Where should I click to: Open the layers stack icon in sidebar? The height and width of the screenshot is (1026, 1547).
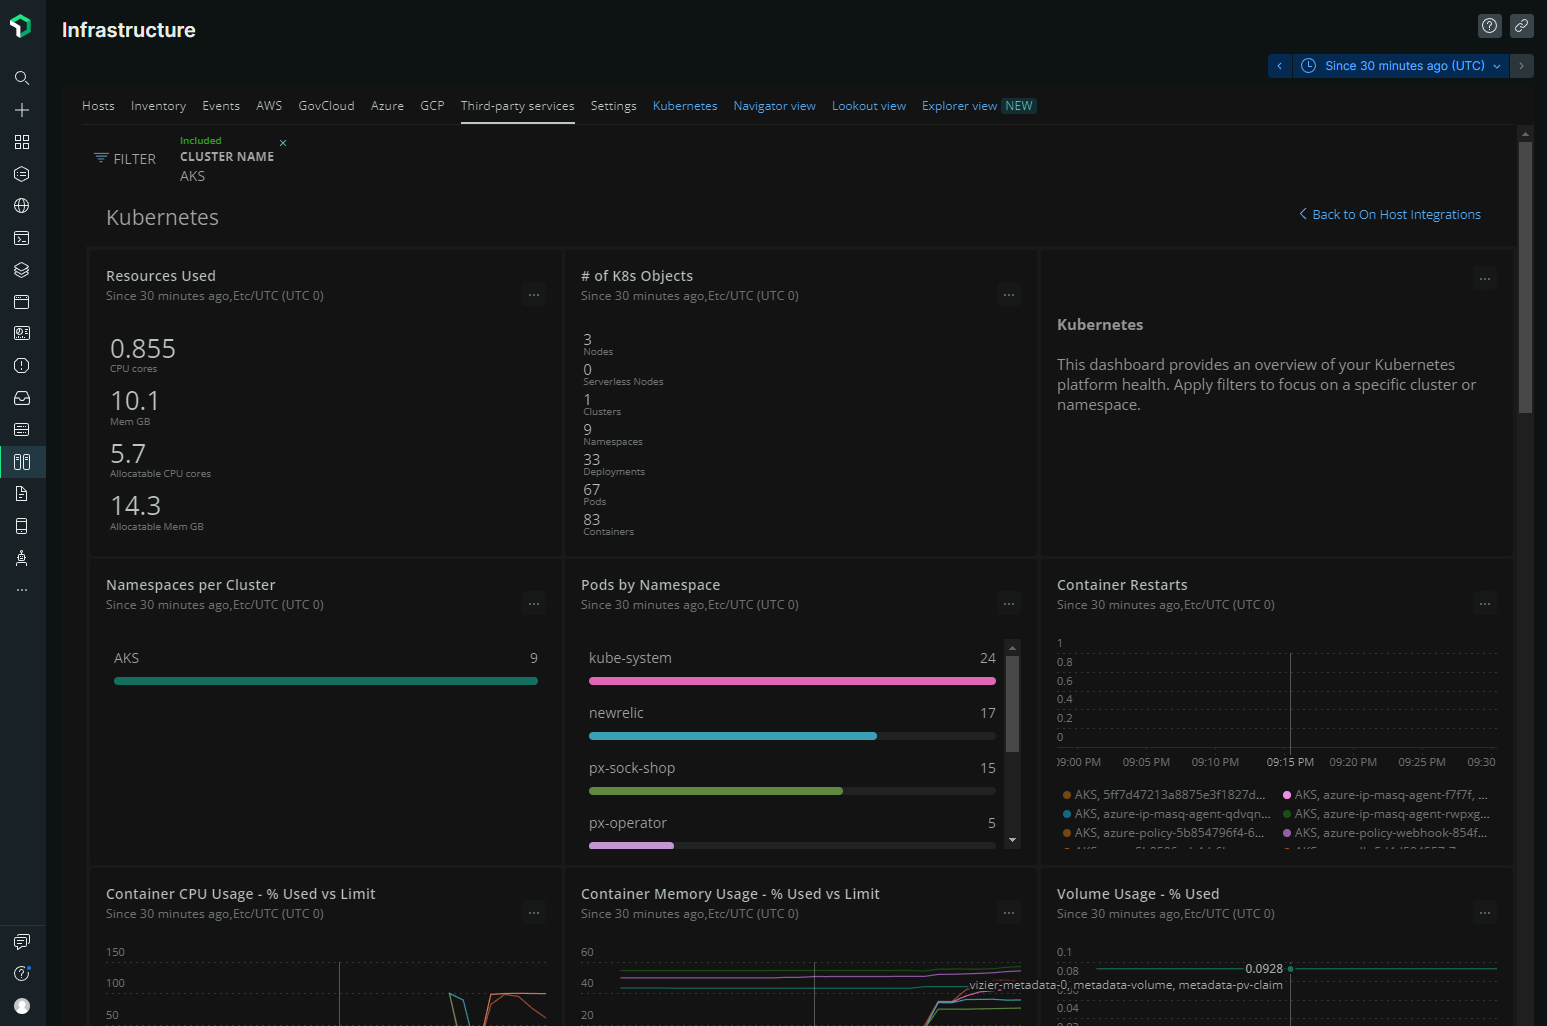point(22,270)
